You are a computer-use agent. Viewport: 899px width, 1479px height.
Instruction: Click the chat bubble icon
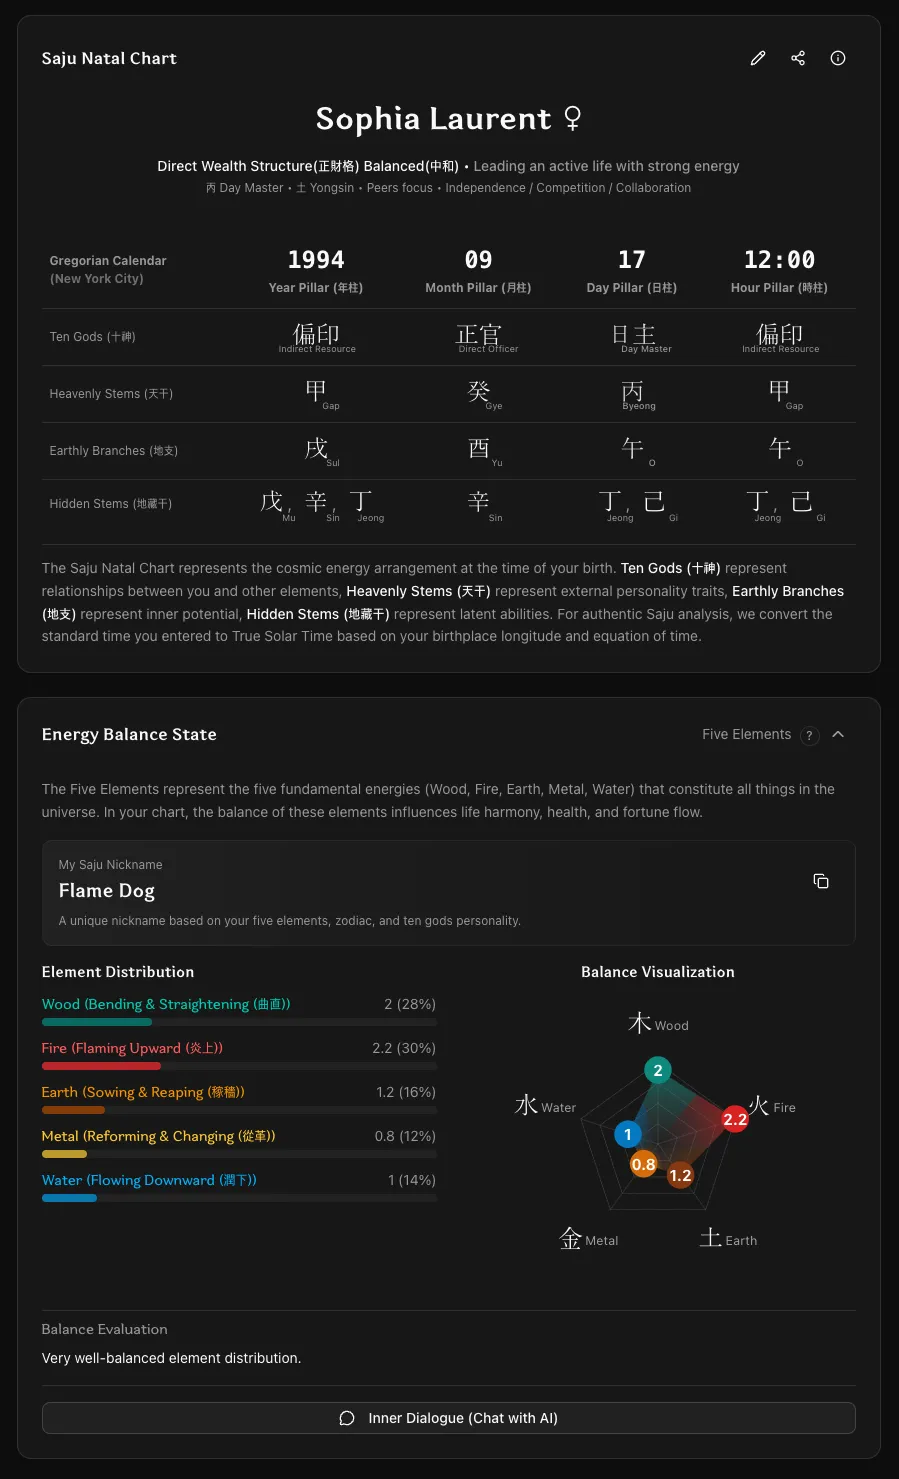(347, 1418)
